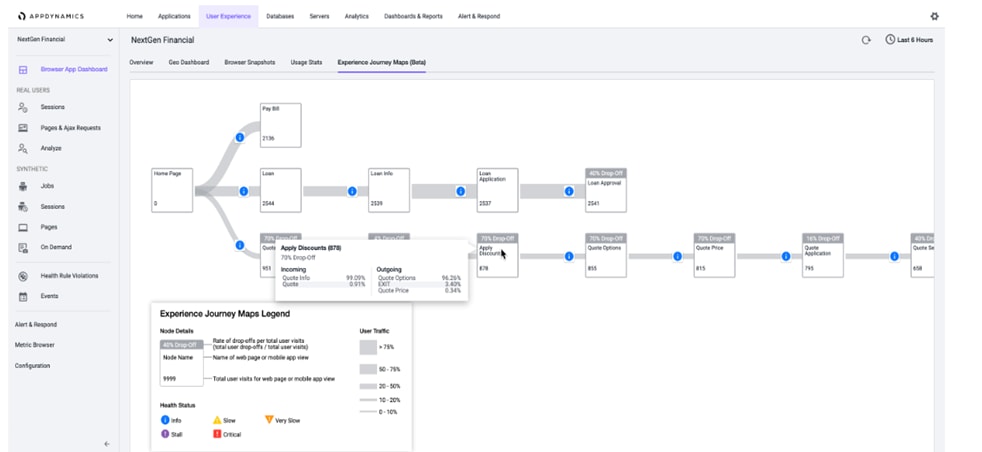Open Metric Browser in the sidebar
The width and height of the screenshot is (982, 452).
point(34,345)
